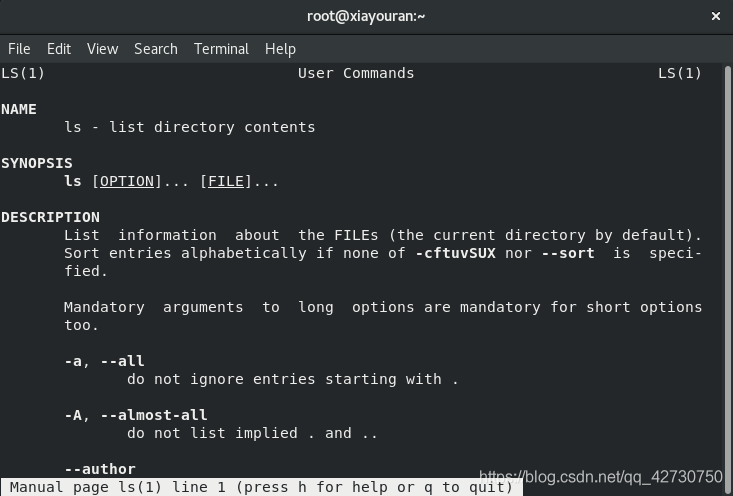Click the -A, --almost-all option line

coord(136,415)
